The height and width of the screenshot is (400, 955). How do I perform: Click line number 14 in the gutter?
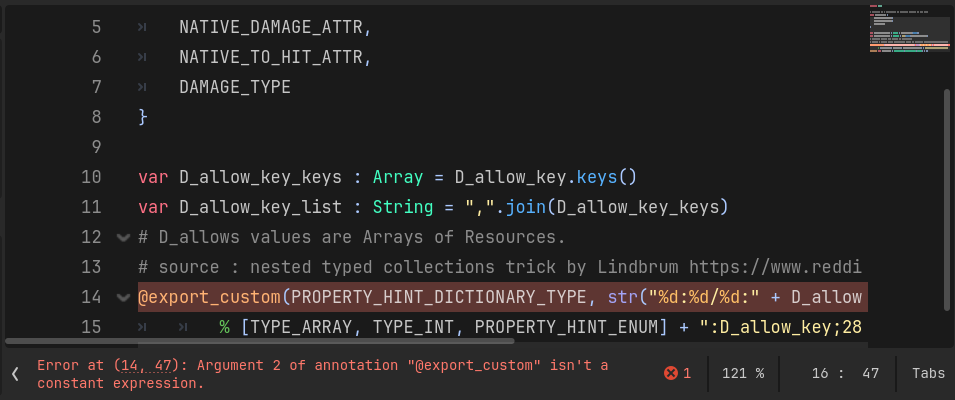90,297
